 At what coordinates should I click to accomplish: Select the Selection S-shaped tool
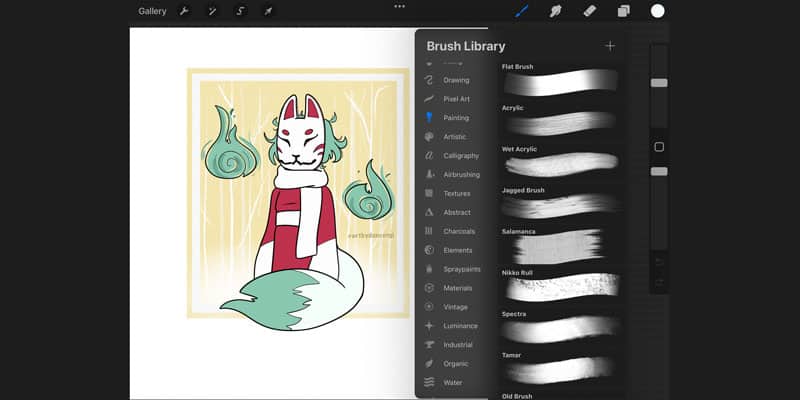[x=240, y=11]
